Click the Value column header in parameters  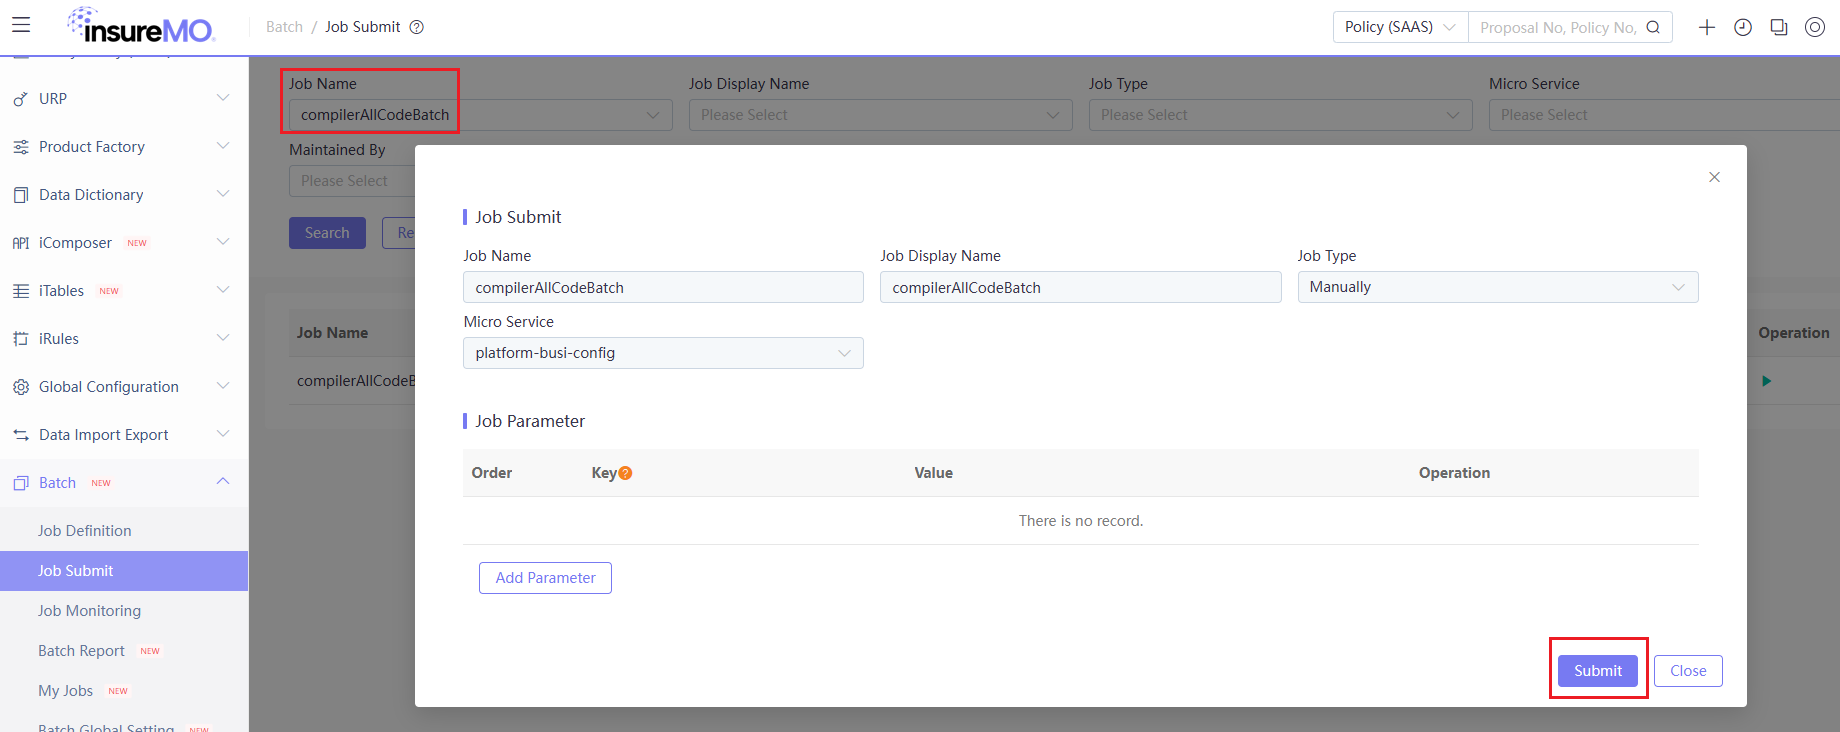933,473
